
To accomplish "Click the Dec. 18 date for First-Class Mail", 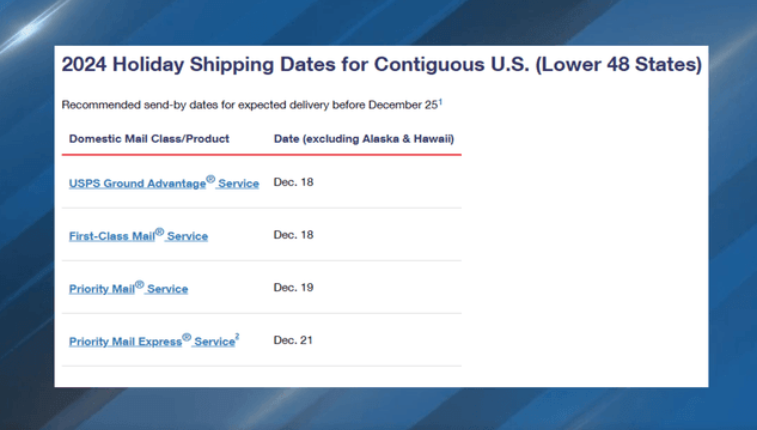I will [x=293, y=234].
